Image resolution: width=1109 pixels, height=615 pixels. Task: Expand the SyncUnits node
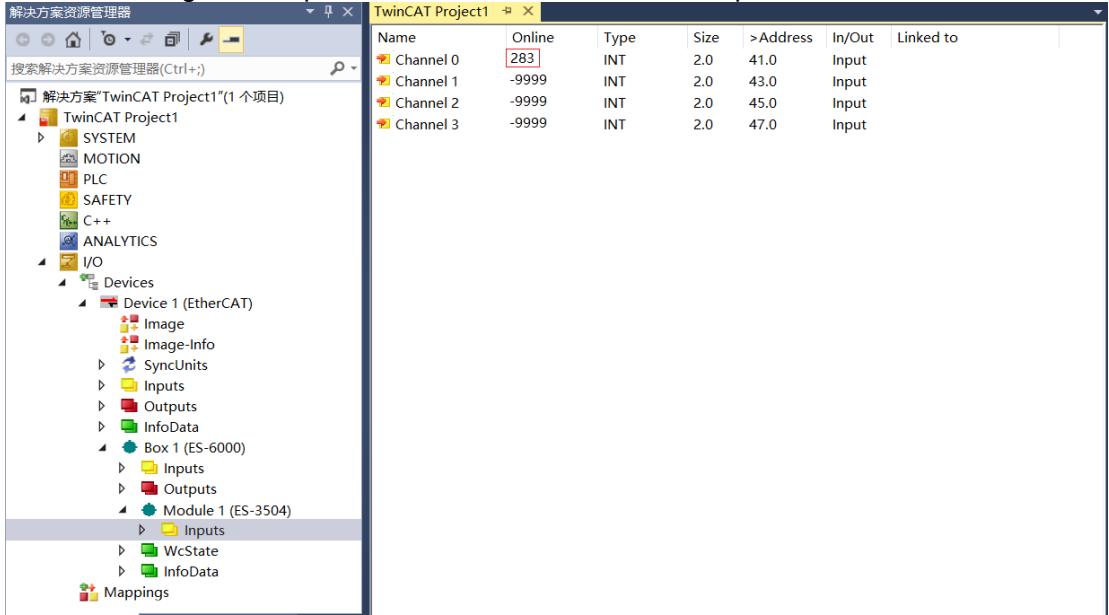point(102,365)
